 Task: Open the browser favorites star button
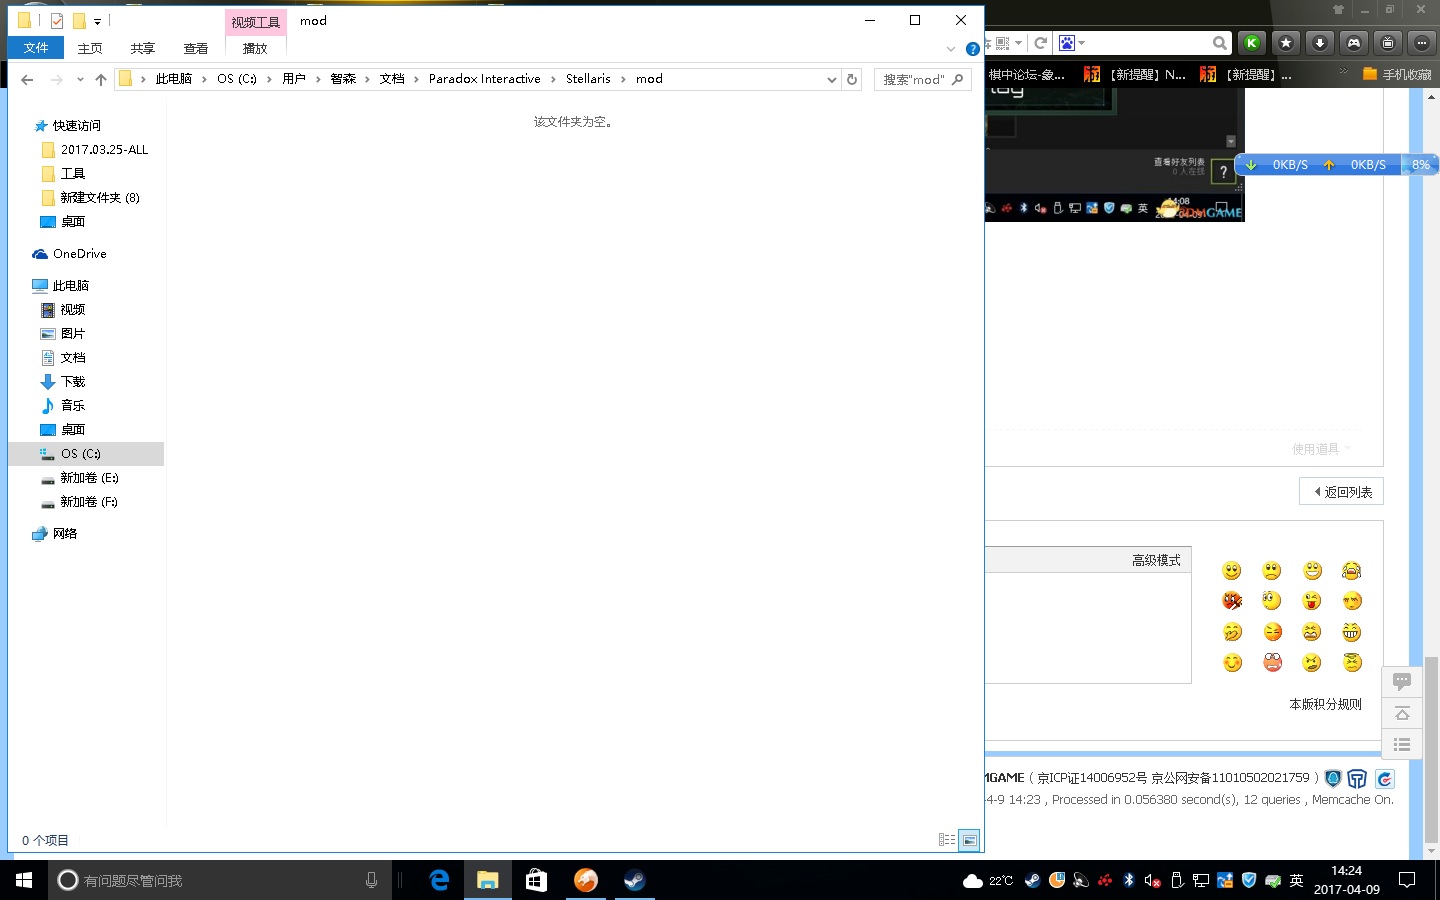coord(1286,43)
